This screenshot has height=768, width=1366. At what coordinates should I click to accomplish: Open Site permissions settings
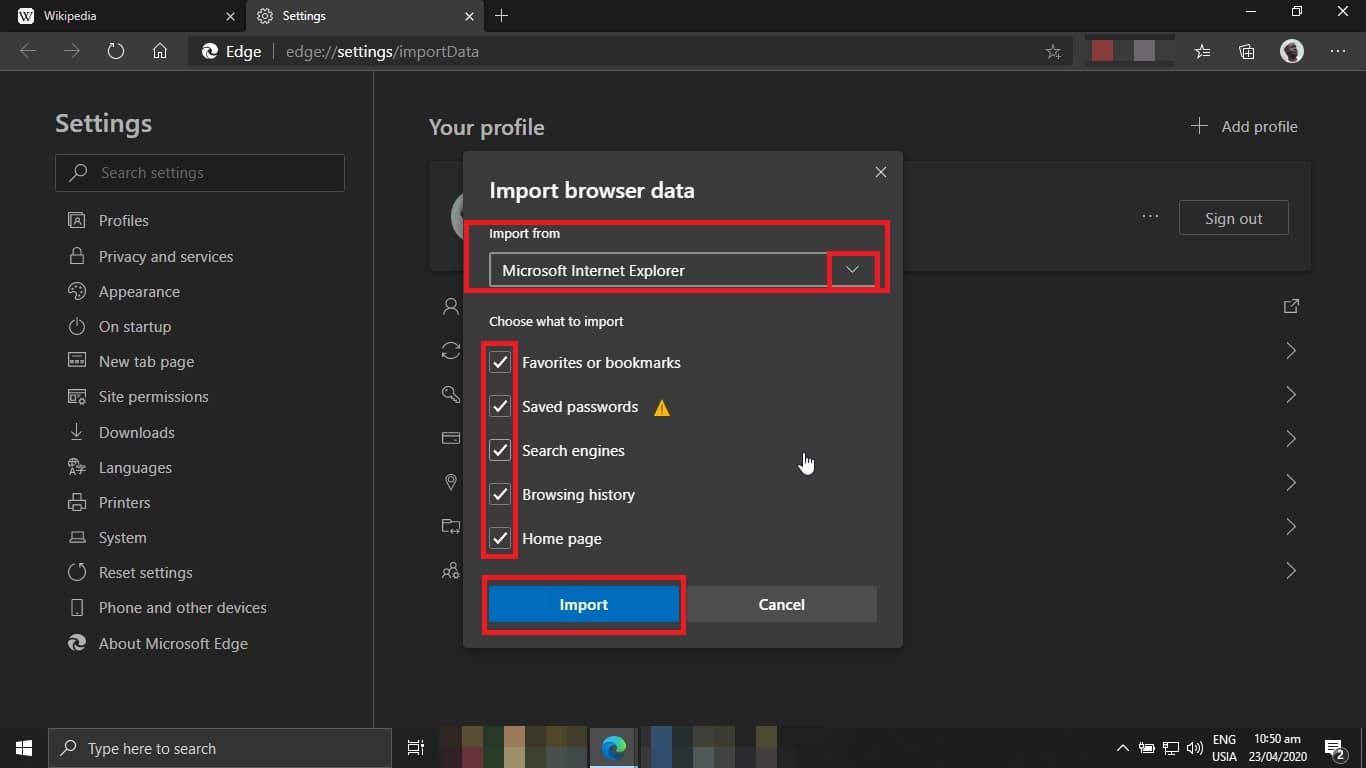[x=153, y=397]
